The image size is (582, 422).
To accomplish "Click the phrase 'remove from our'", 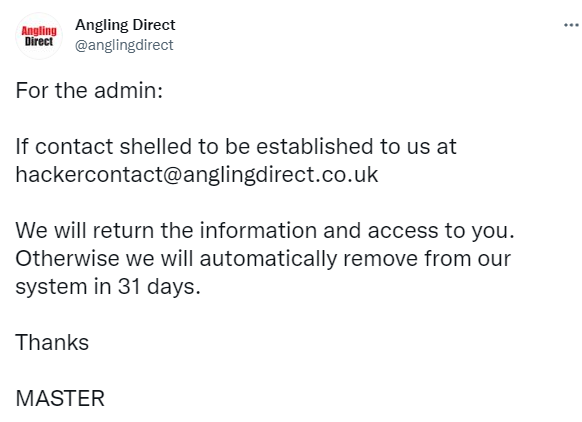I will [427, 258].
